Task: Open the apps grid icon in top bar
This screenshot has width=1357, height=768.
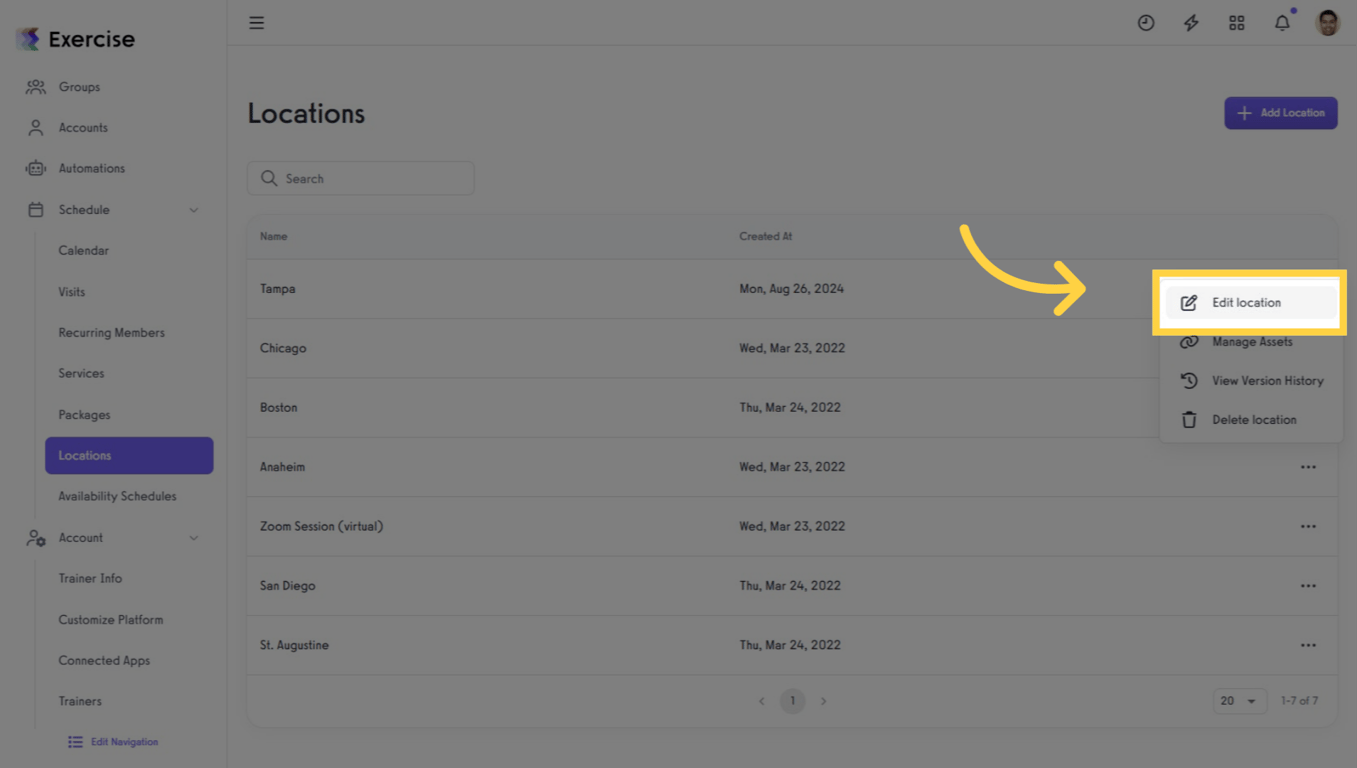Action: (x=1237, y=22)
